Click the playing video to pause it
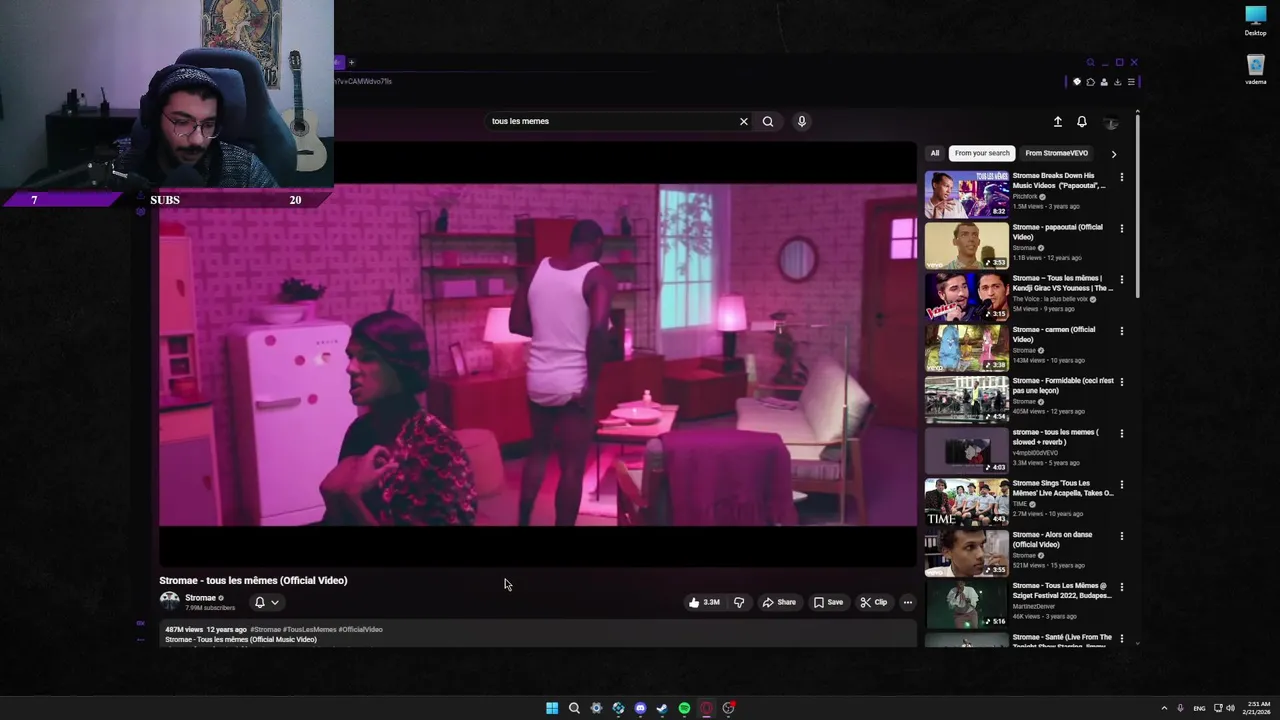 538,354
